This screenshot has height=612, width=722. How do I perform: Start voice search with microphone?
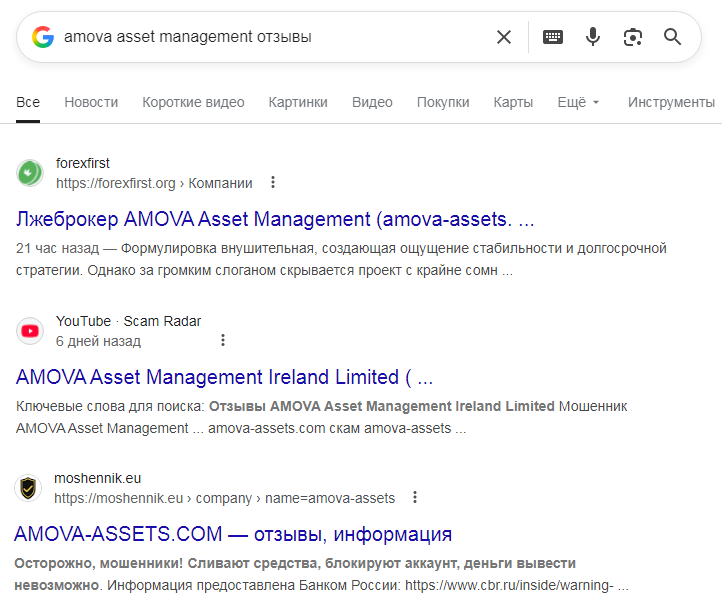[593, 37]
